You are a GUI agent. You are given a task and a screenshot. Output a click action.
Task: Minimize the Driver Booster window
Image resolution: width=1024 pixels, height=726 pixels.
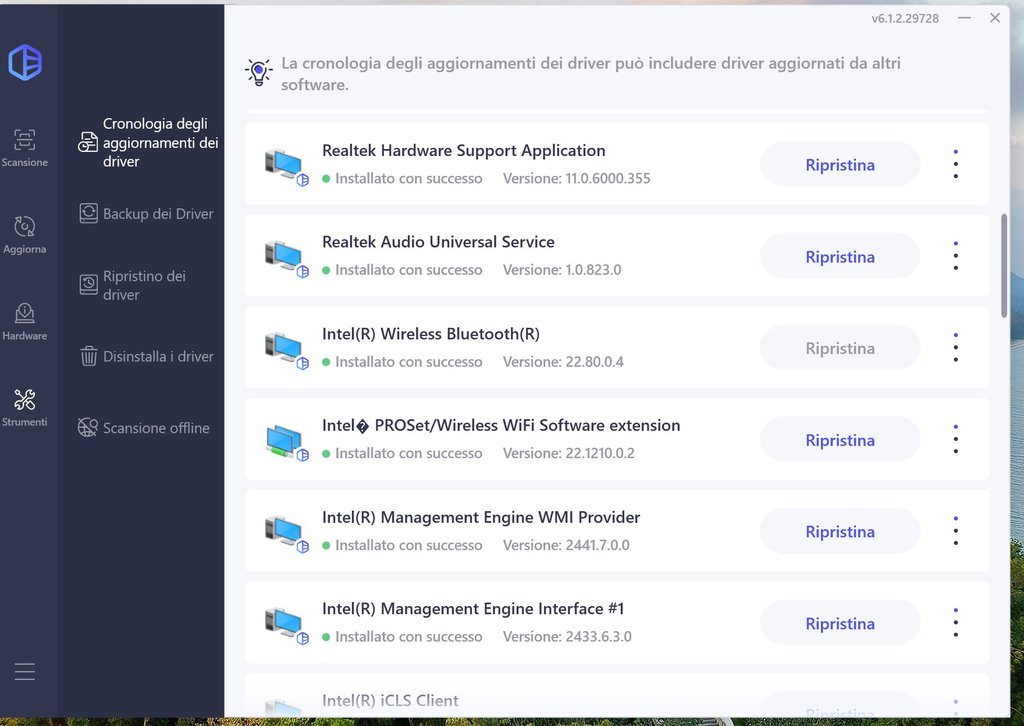pos(965,18)
